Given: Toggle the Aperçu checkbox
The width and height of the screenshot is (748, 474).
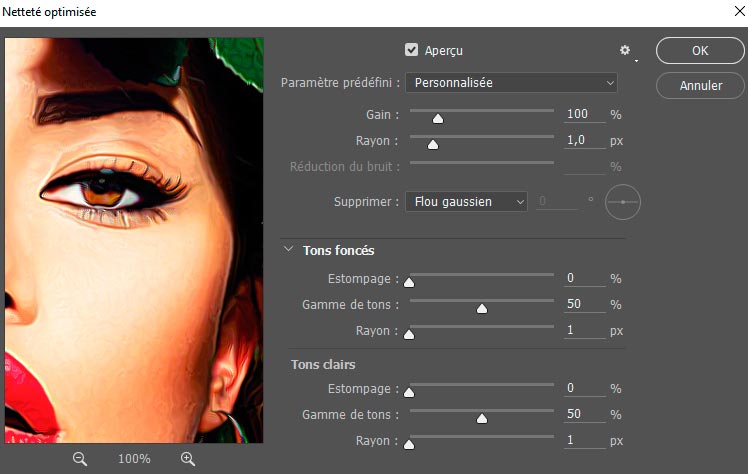Looking at the screenshot, I should click(x=411, y=50).
